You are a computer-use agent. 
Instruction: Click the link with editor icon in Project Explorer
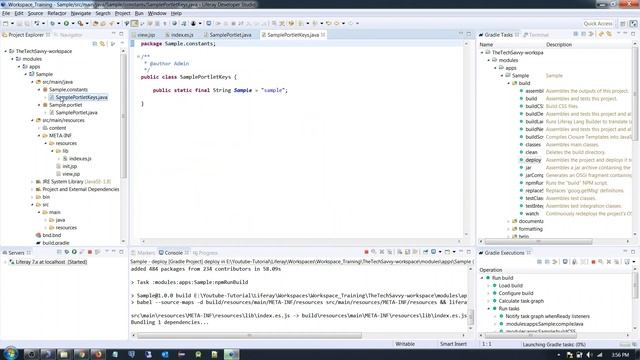[102, 44]
